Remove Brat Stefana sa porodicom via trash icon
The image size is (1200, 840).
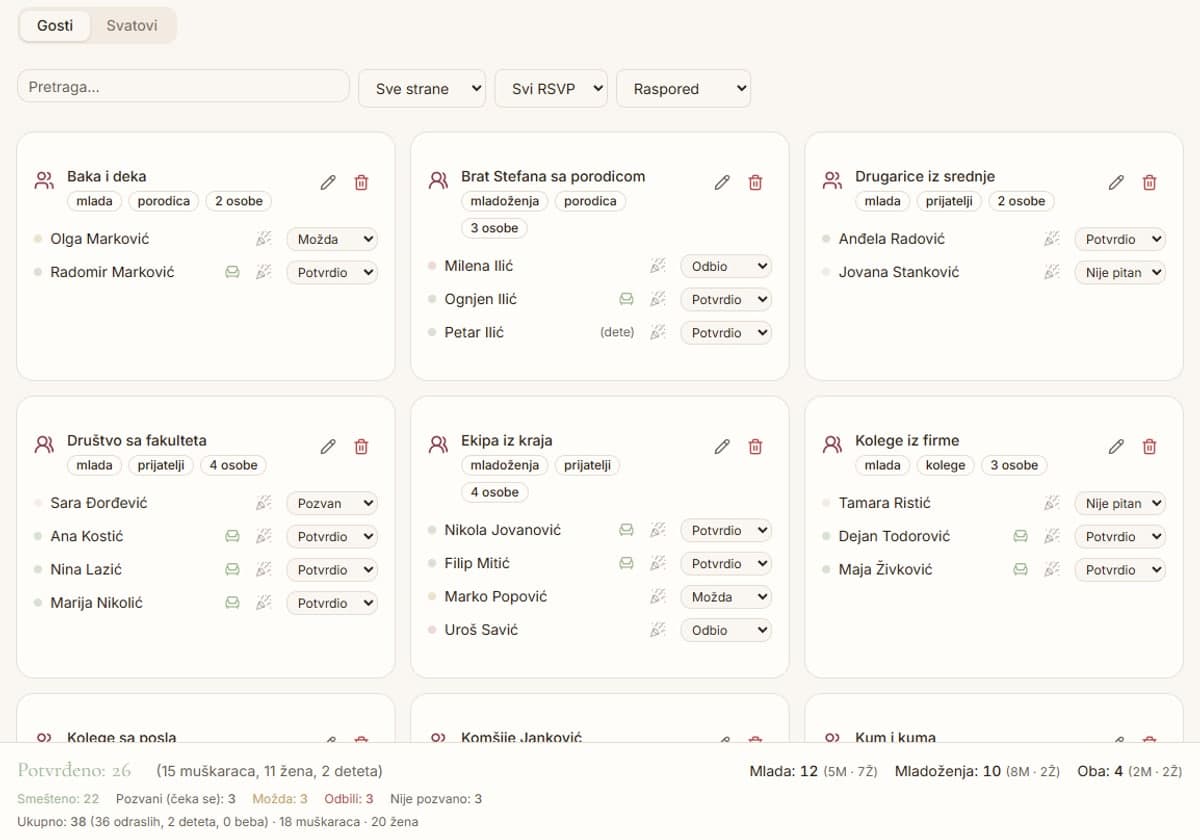pos(755,182)
